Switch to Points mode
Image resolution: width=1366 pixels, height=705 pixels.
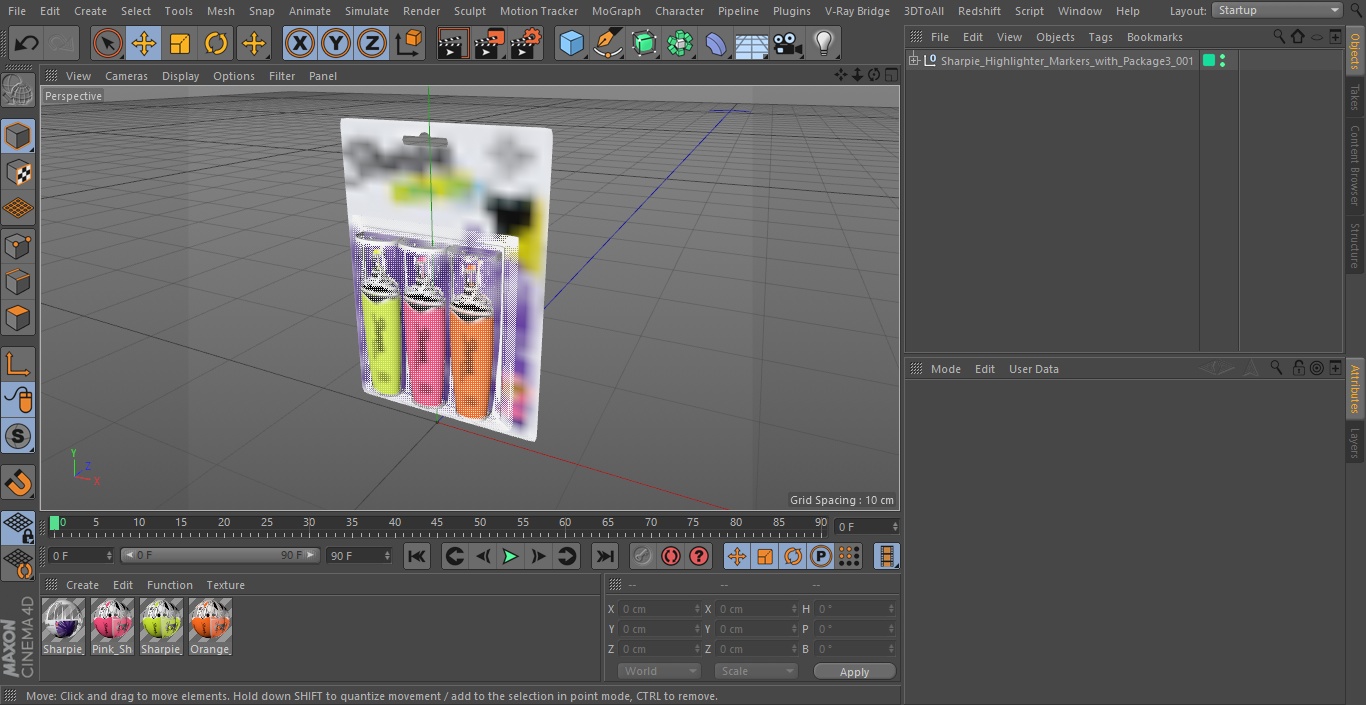(x=18, y=245)
